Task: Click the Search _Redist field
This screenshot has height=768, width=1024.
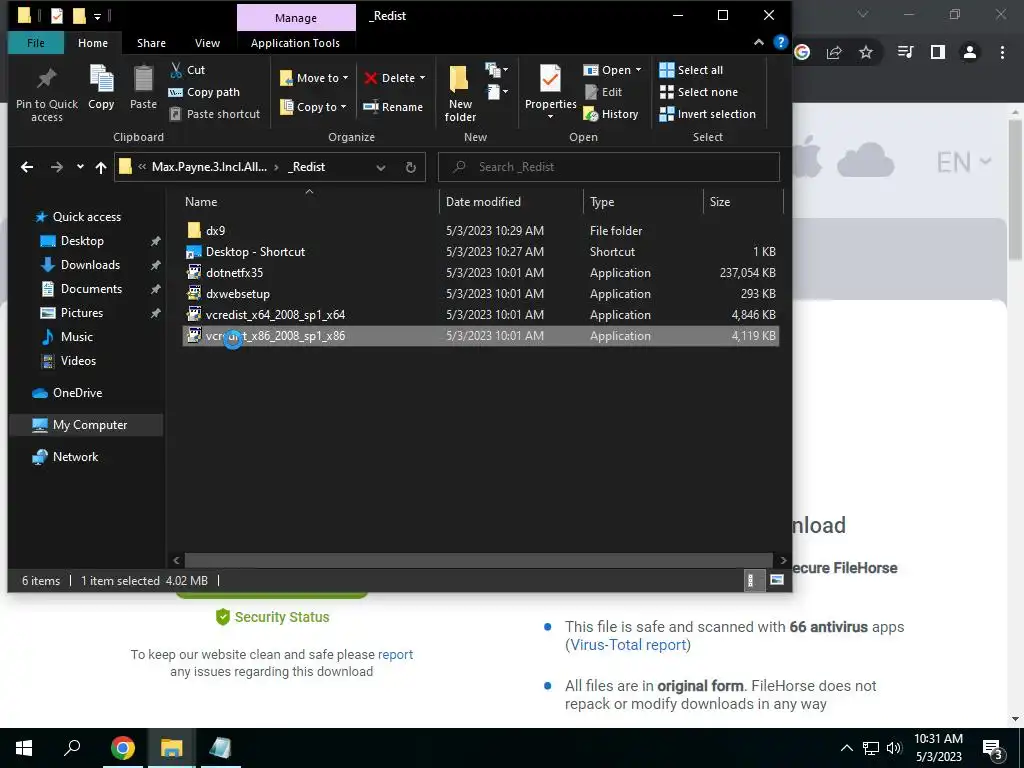Action: pyautogui.click(x=609, y=167)
